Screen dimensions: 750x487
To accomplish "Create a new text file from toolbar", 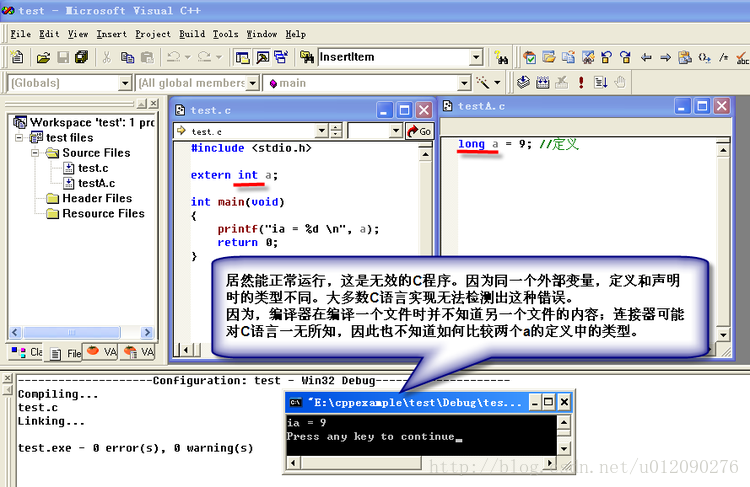I will pos(17,57).
